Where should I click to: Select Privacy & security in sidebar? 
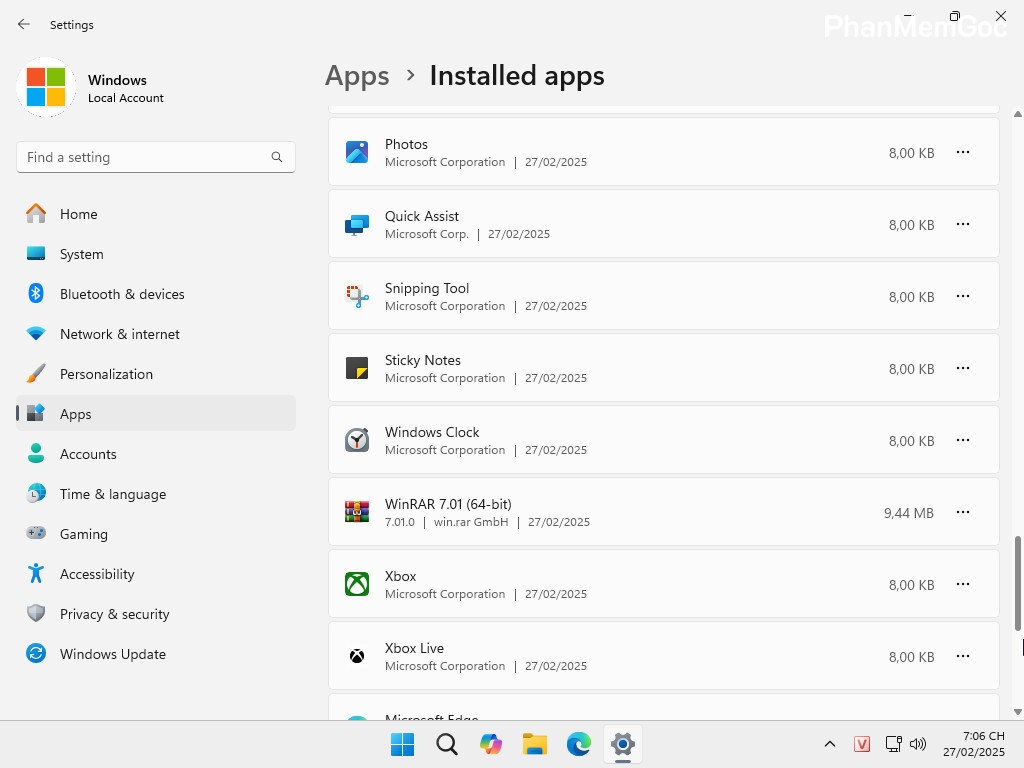[112, 614]
